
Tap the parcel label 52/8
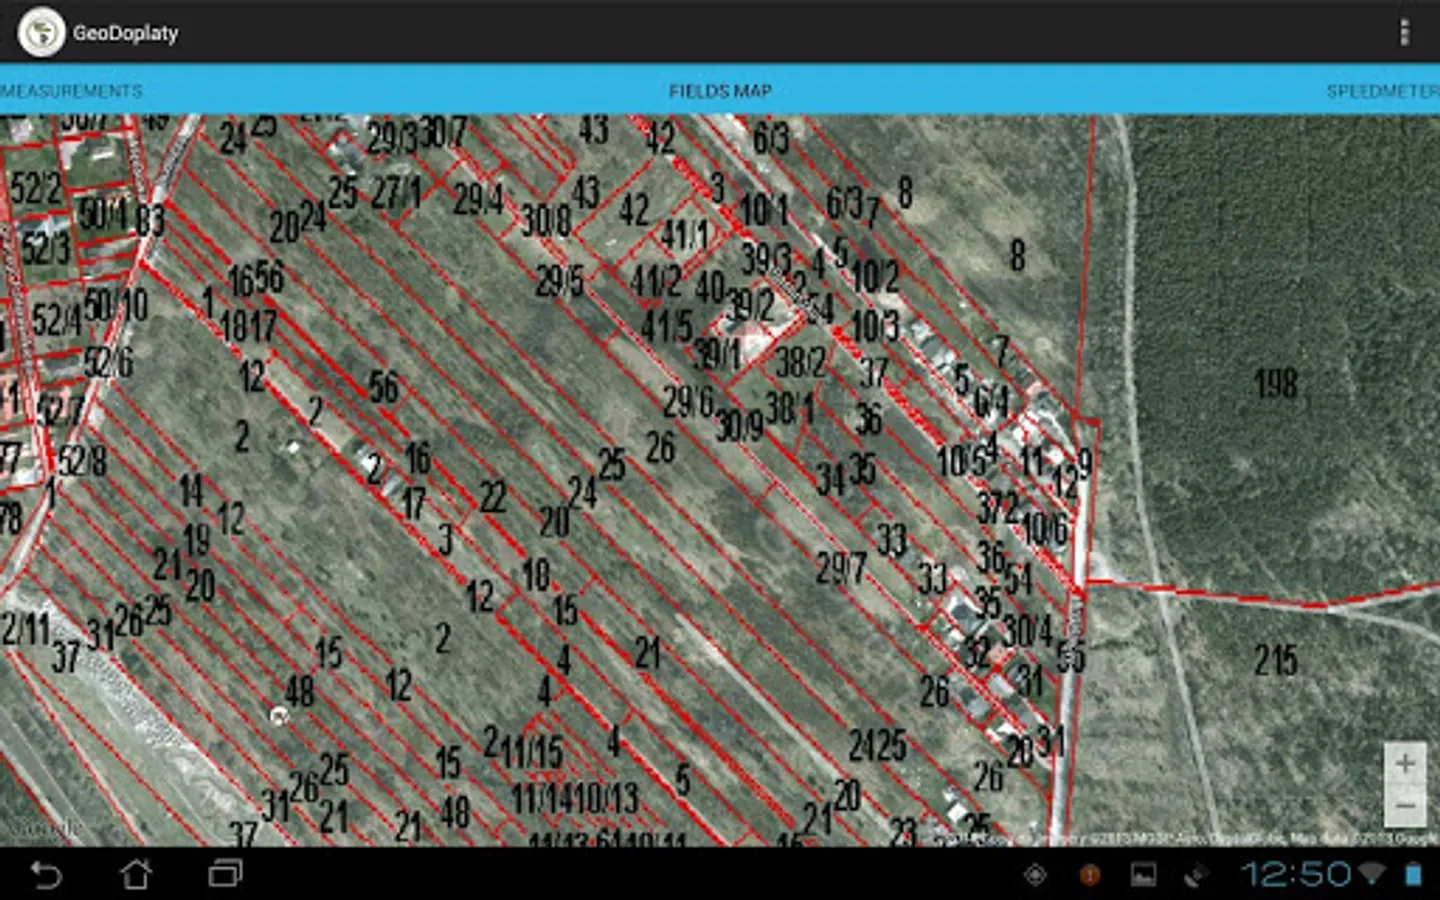click(82, 461)
